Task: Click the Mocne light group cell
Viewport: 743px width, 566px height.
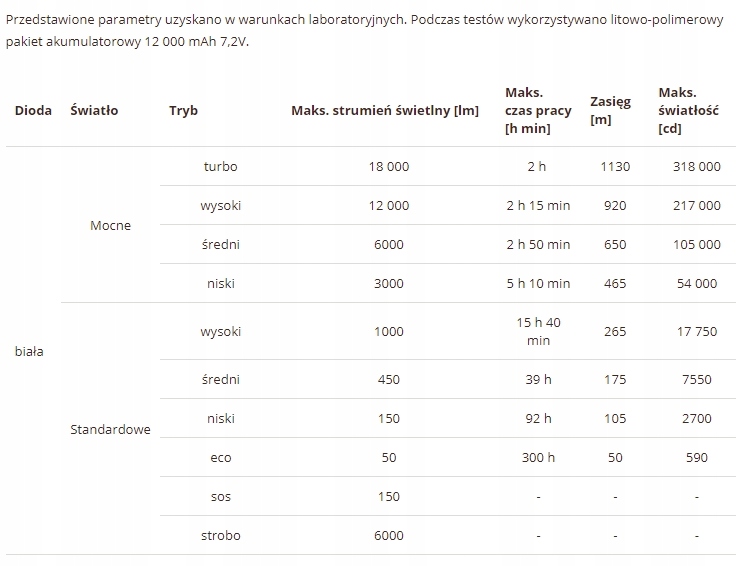Action: (110, 225)
